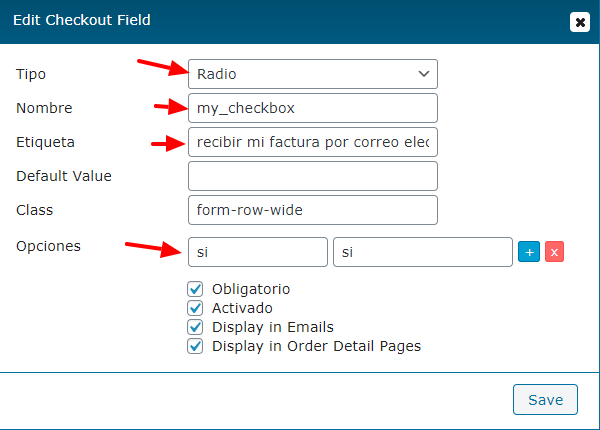Focus the Nombre field containing my_checkbox
Screen dimensions: 600x430
(x=313, y=108)
